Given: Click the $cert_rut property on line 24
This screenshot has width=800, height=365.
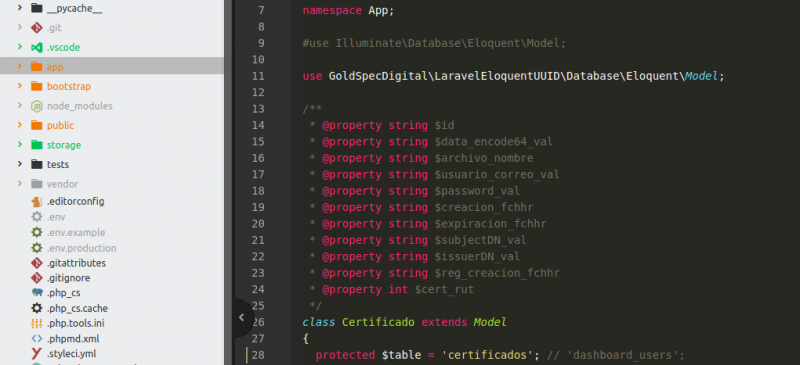Looking at the screenshot, I should pyautogui.click(x=444, y=289).
